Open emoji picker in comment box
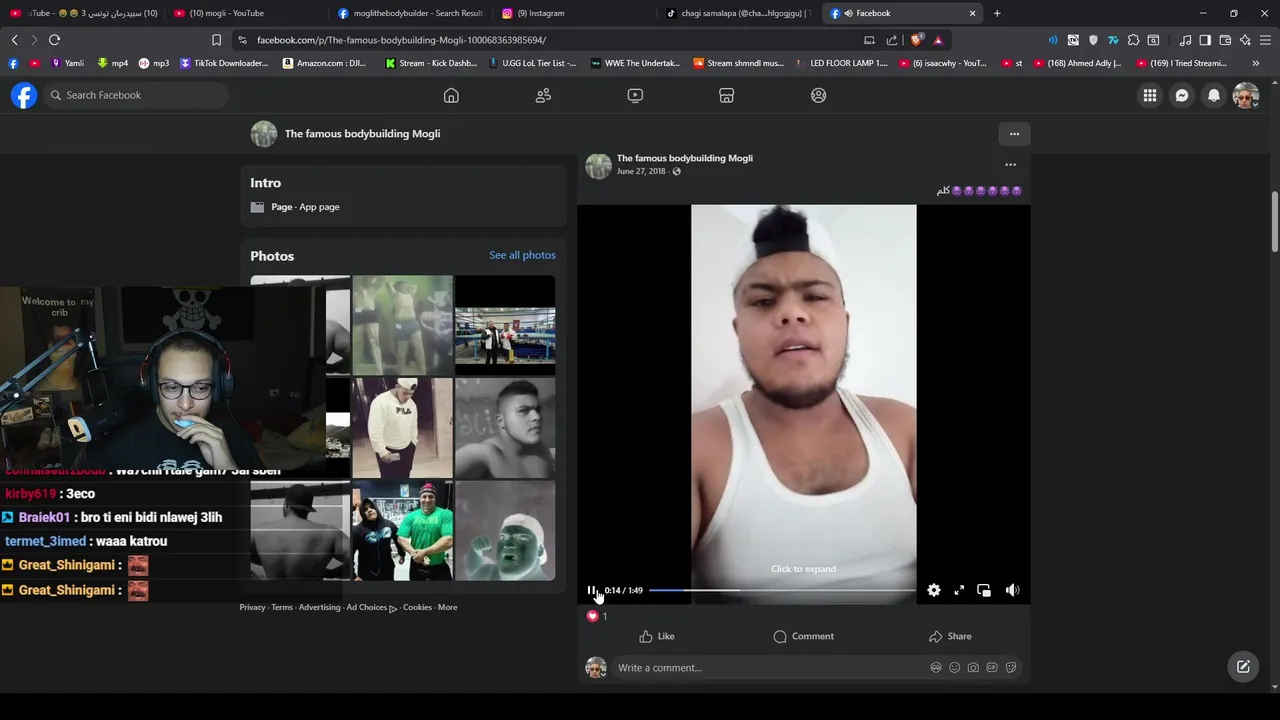The image size is (1280, 720). tap(955, 668)
